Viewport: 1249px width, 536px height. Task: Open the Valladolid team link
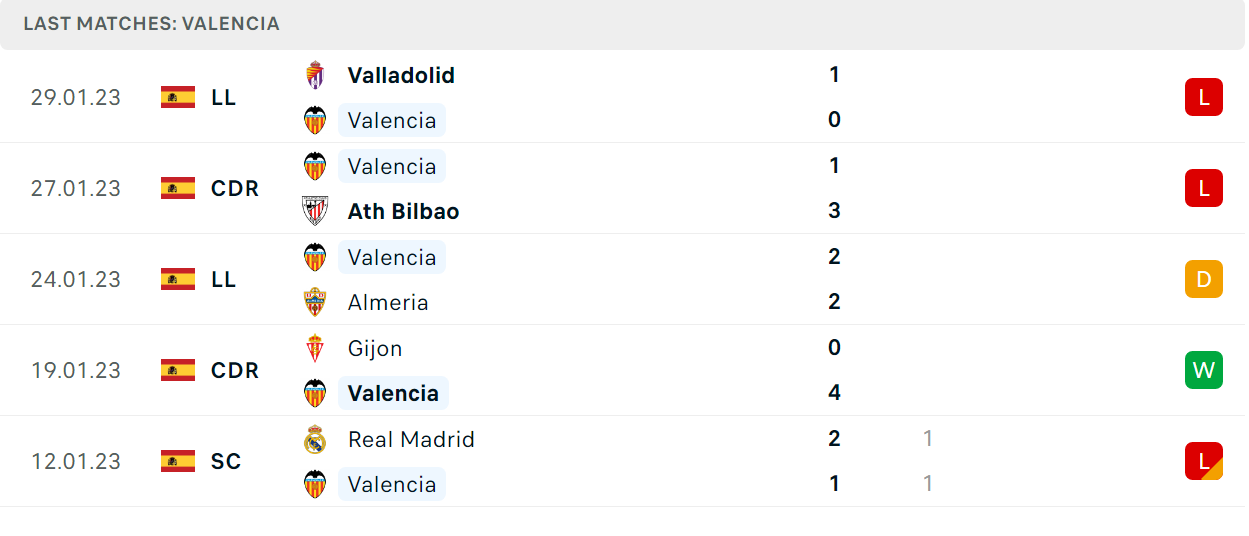pos(401,75)
